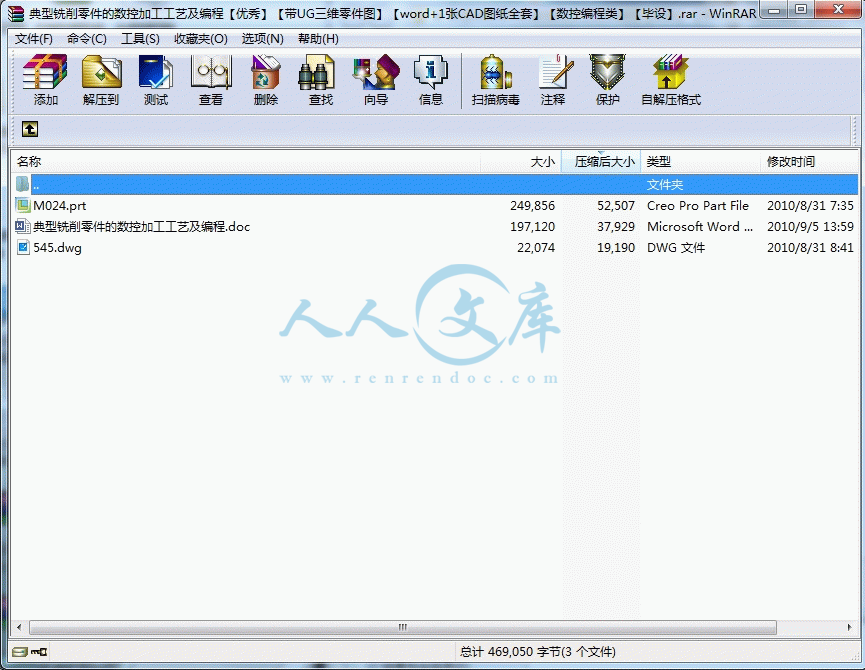
Task: Select the M024.prt file row
Action: pyautogui.click(x=435, y=206)
